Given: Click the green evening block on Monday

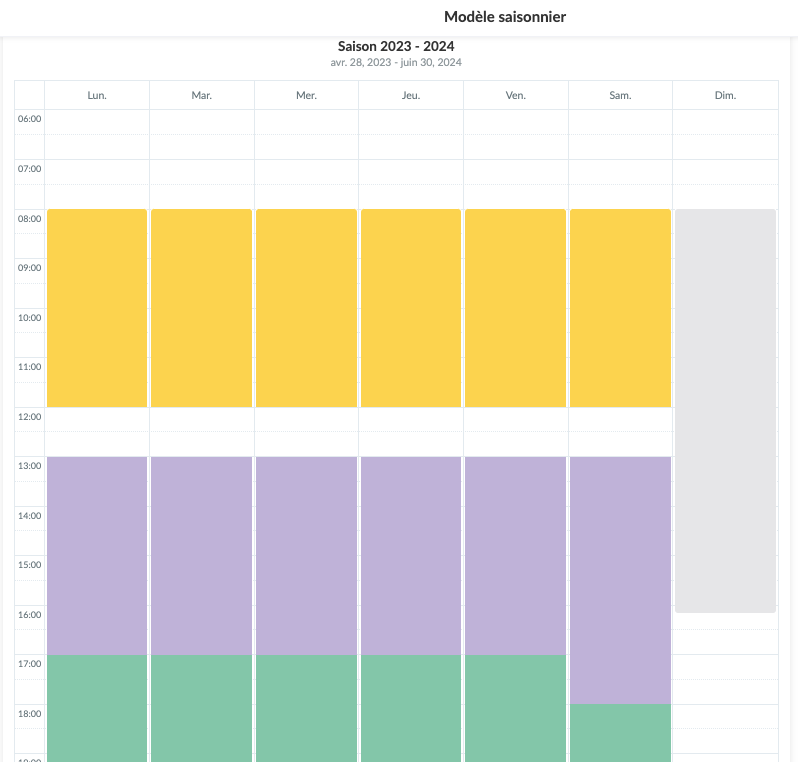Looking at the screenshot, I should (97, 708).
